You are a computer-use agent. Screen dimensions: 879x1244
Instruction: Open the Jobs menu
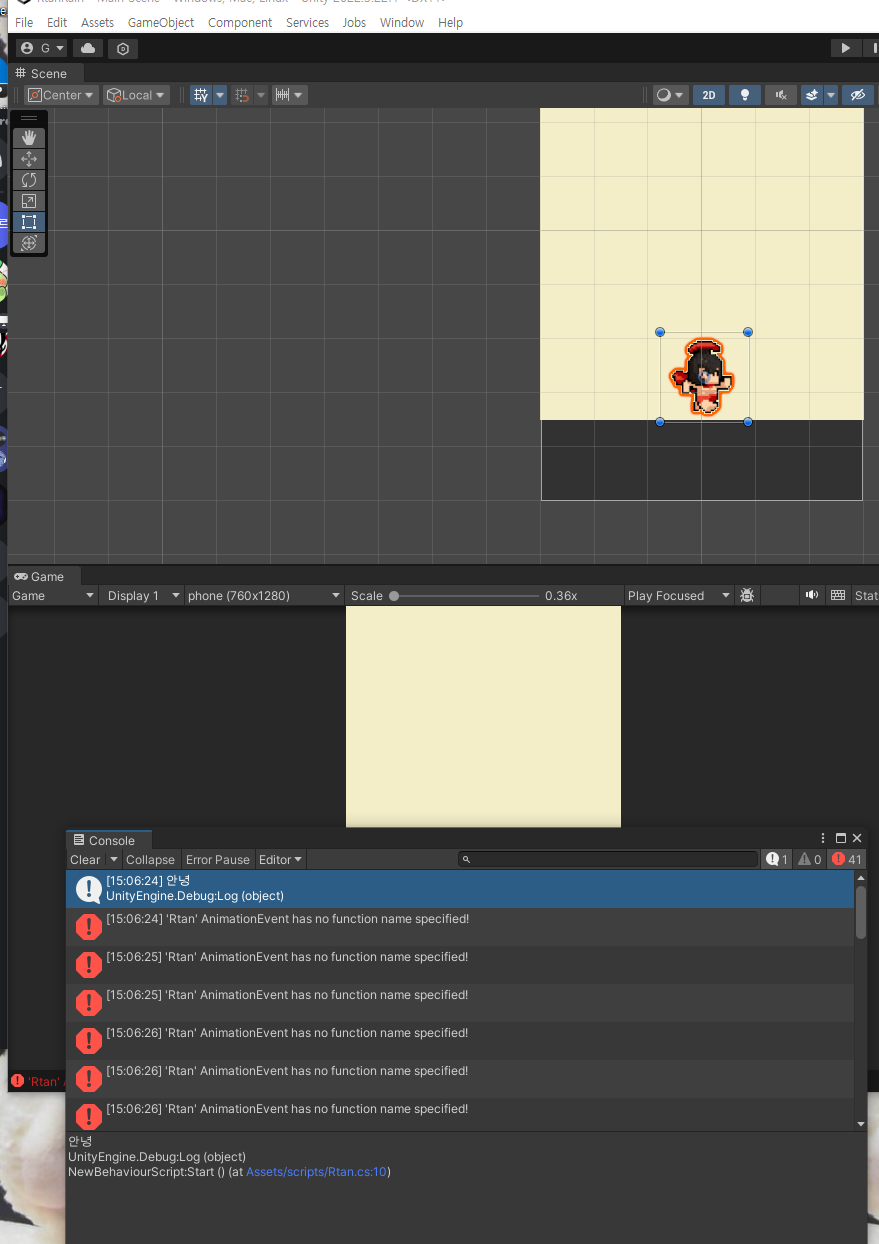pos(354,22)
